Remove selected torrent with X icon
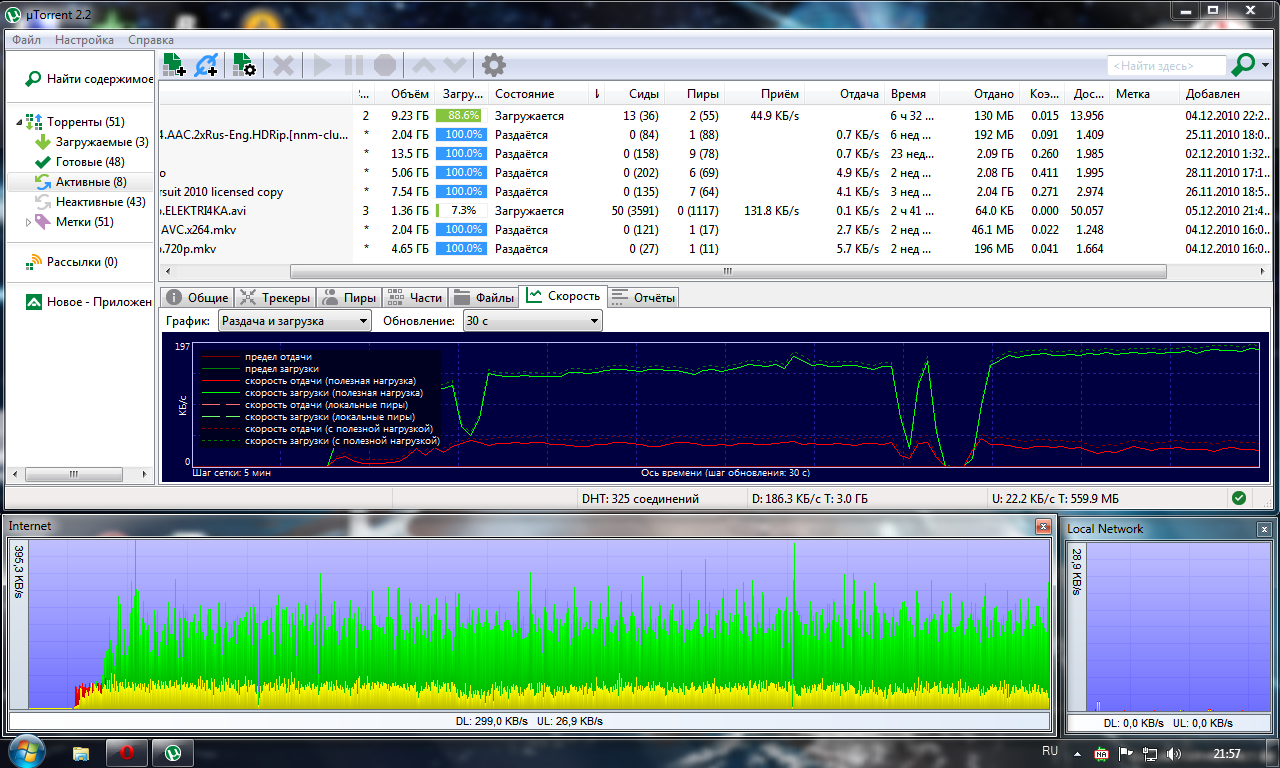Screen dimensions: 1280x768 (284, 65)
